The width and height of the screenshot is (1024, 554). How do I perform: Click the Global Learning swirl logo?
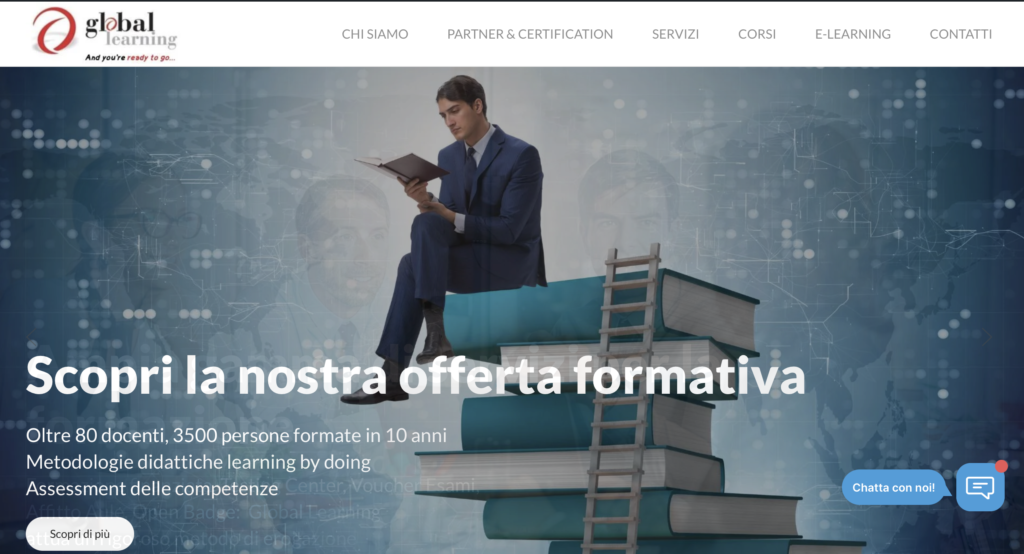[x=55, y=30]
